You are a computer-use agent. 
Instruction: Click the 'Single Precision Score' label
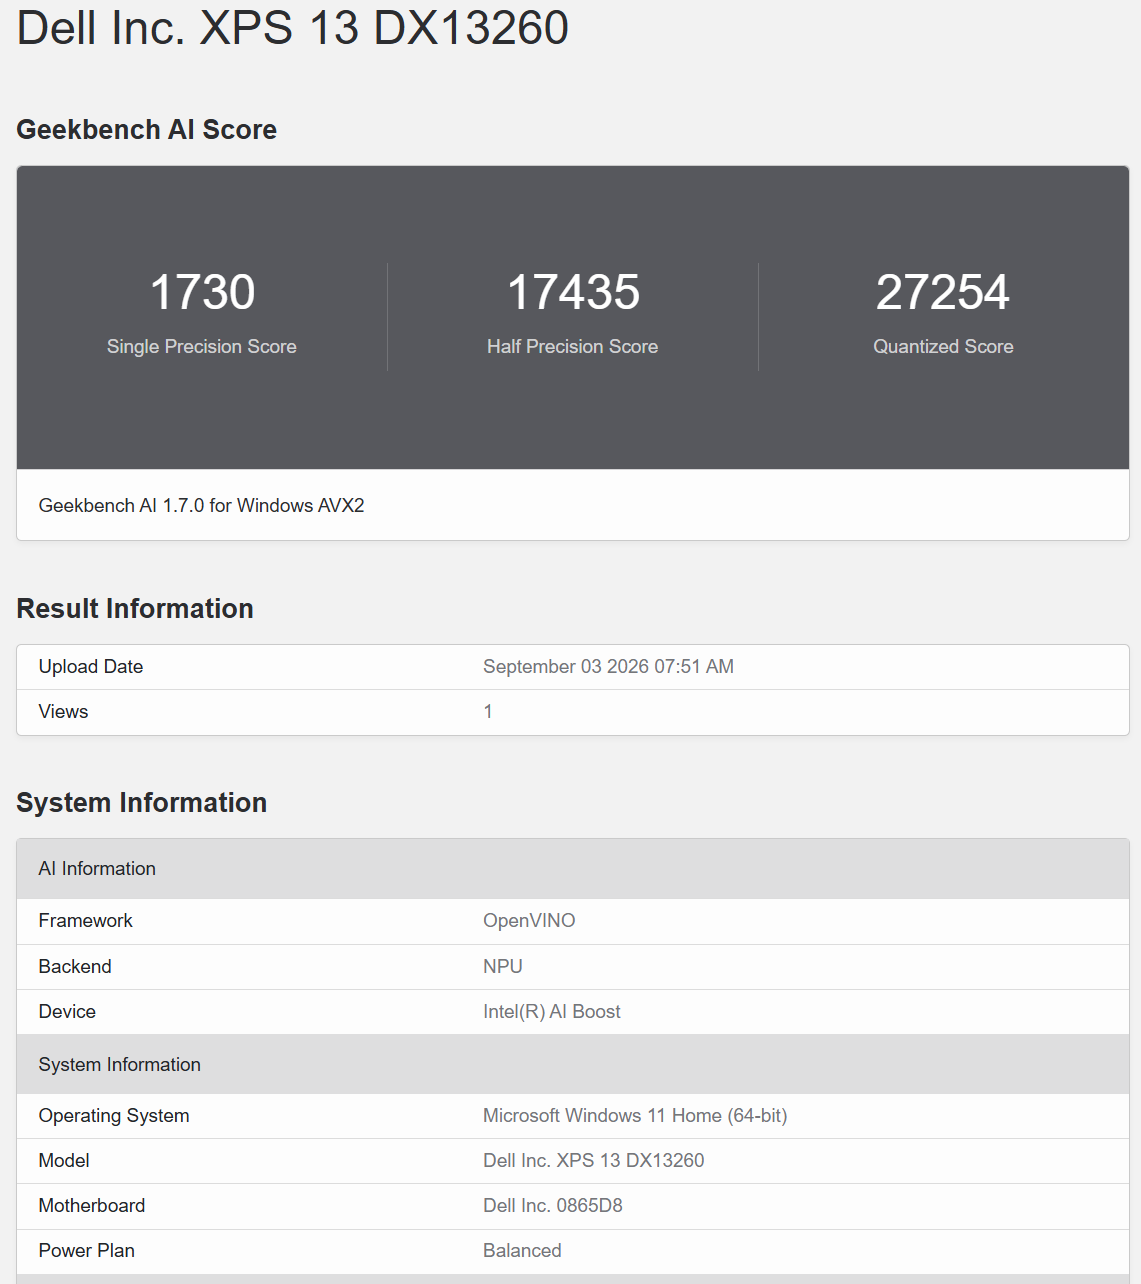(202, 346)
